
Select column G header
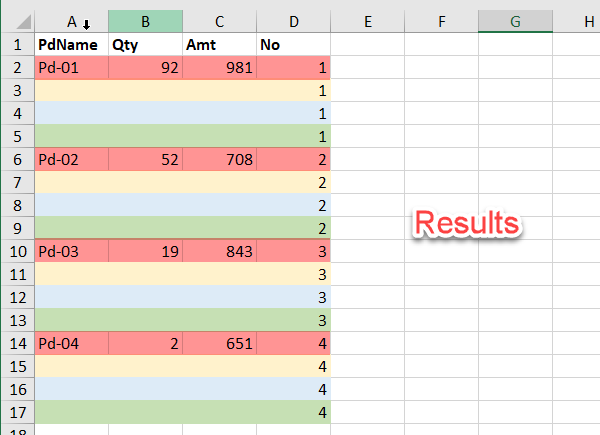click(515, 21)
